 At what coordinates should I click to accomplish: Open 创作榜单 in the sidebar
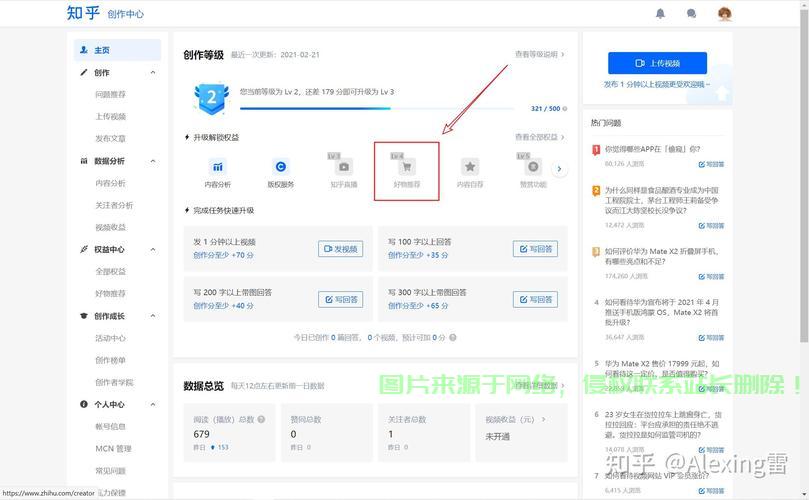click(x=110, y=360)
